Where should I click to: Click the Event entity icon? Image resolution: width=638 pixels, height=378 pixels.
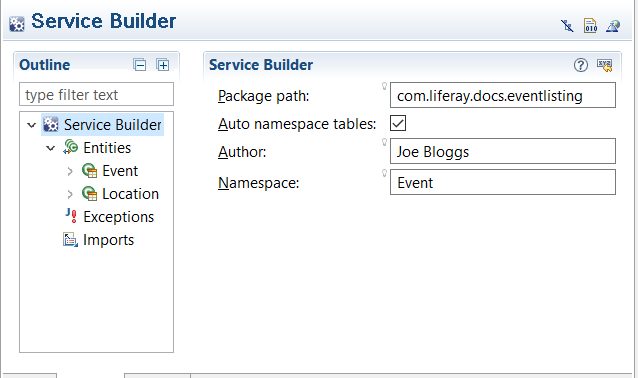tap(90, 170)
